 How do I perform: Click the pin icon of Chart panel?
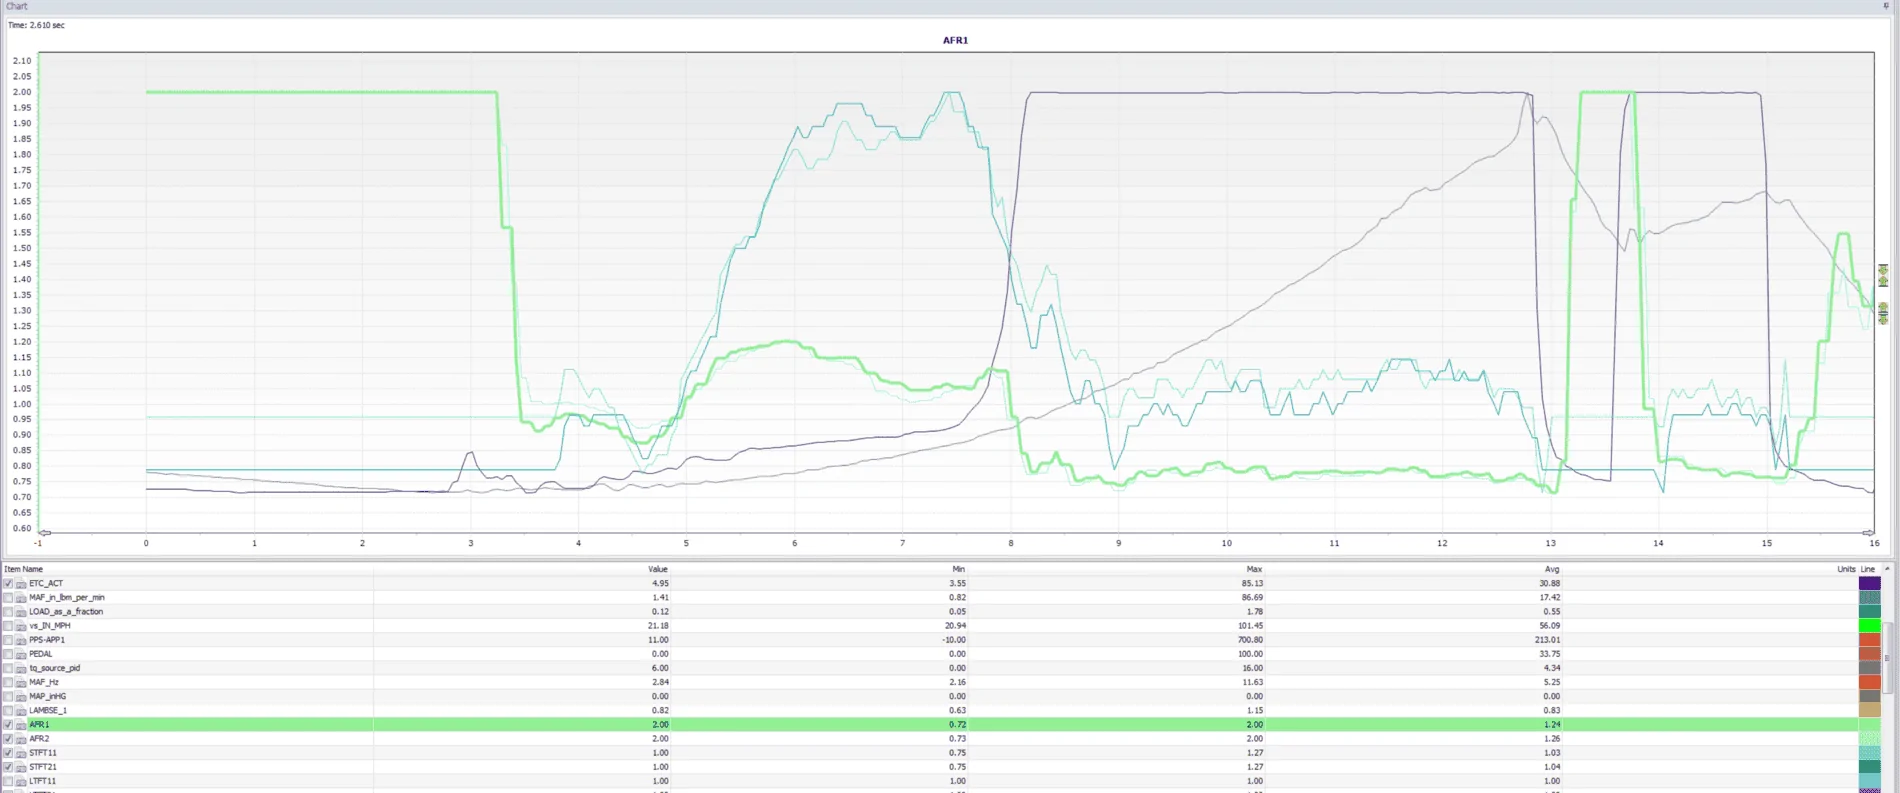1886,6
